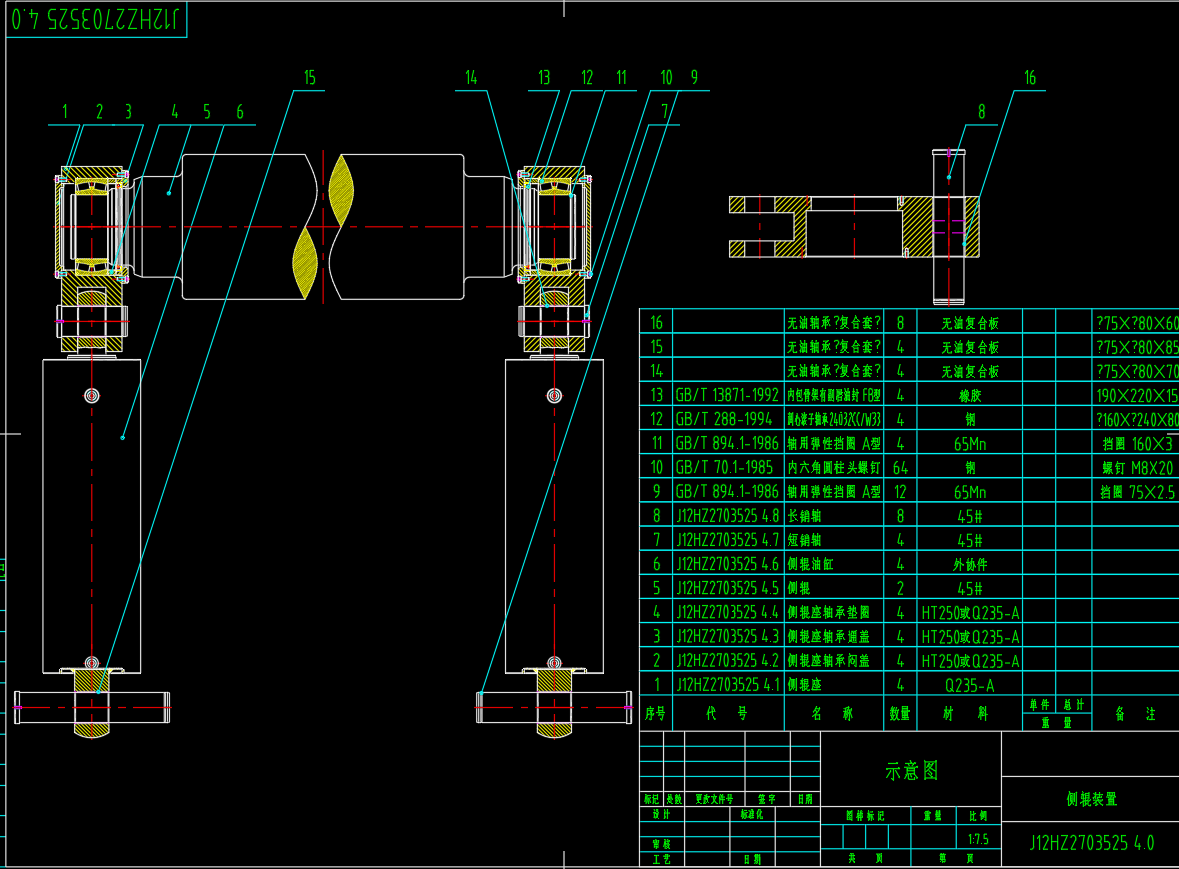
Task: Select quantity 64 in parts list
Action: point(900,467)
